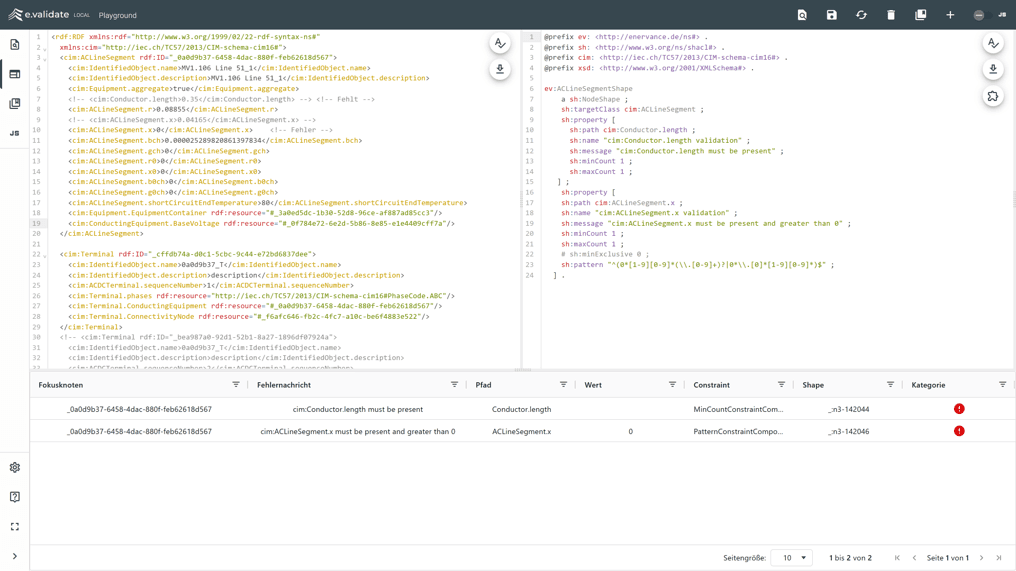Open the library icon in left sidebar

point(15,104)
